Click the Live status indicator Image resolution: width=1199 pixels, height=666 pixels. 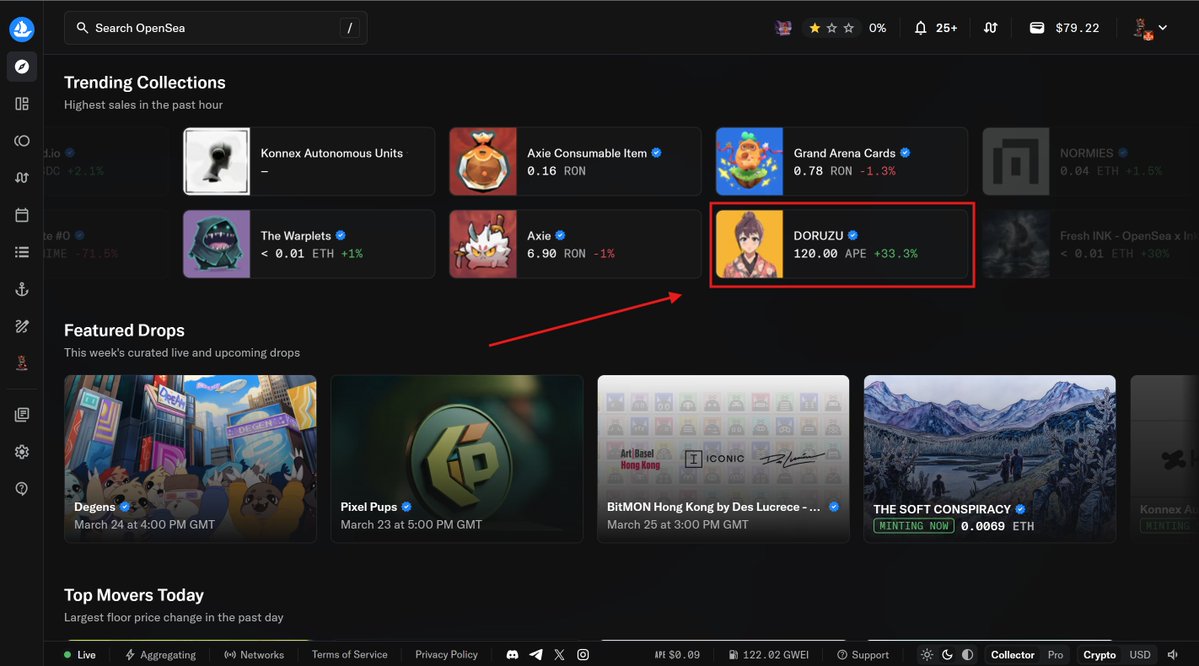pyautogui.click(x=80, y=655)
